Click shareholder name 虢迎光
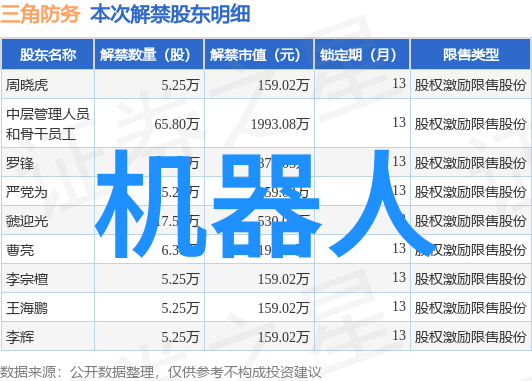532x381 pixels. 27,222
